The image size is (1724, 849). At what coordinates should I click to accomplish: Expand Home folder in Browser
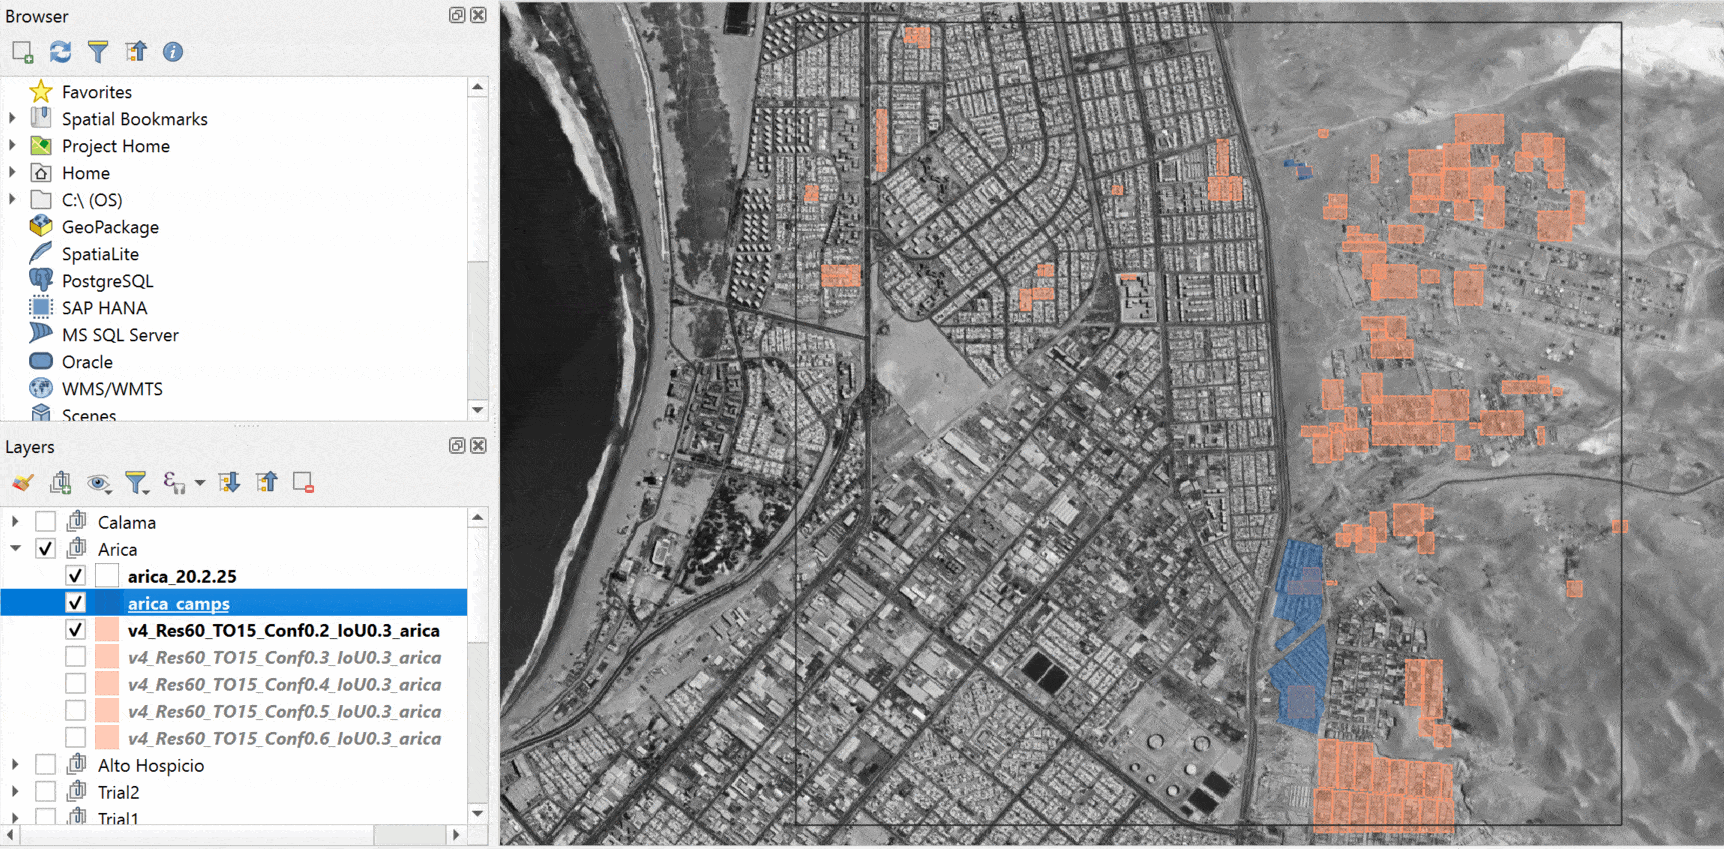[x=13, y=173]
